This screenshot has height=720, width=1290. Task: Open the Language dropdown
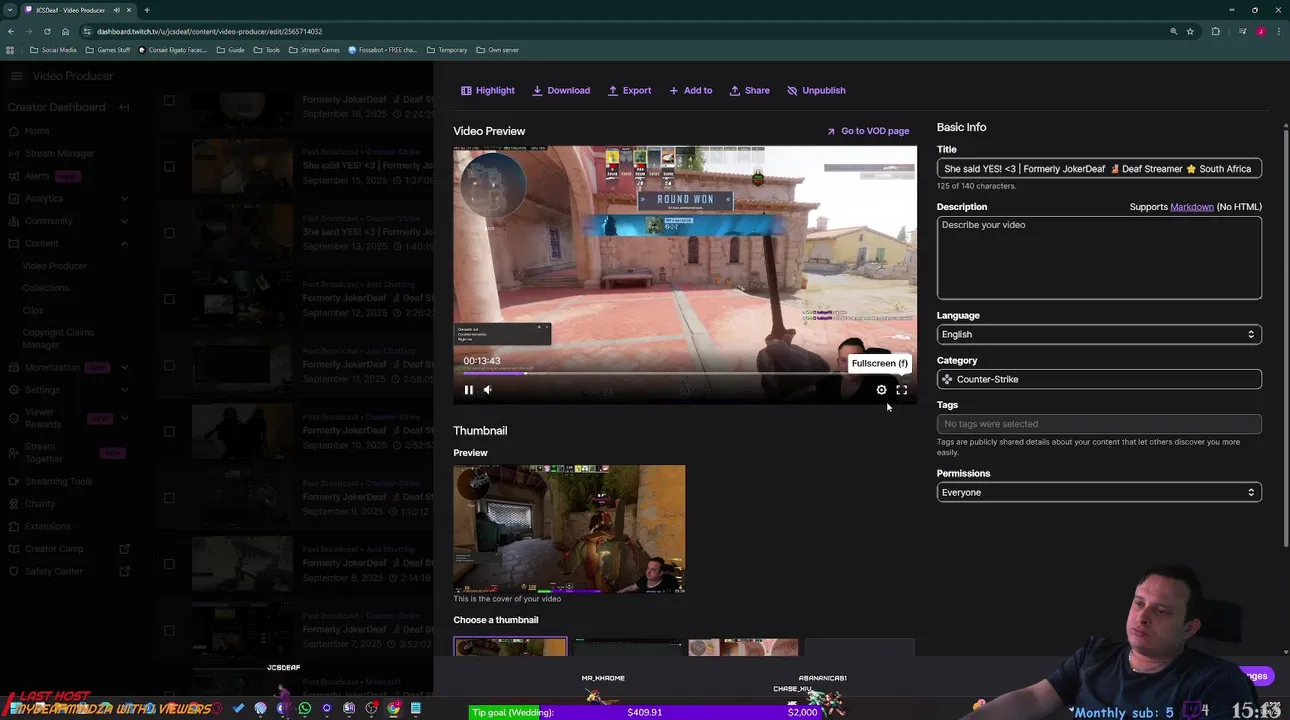[x=1099, y=334]
